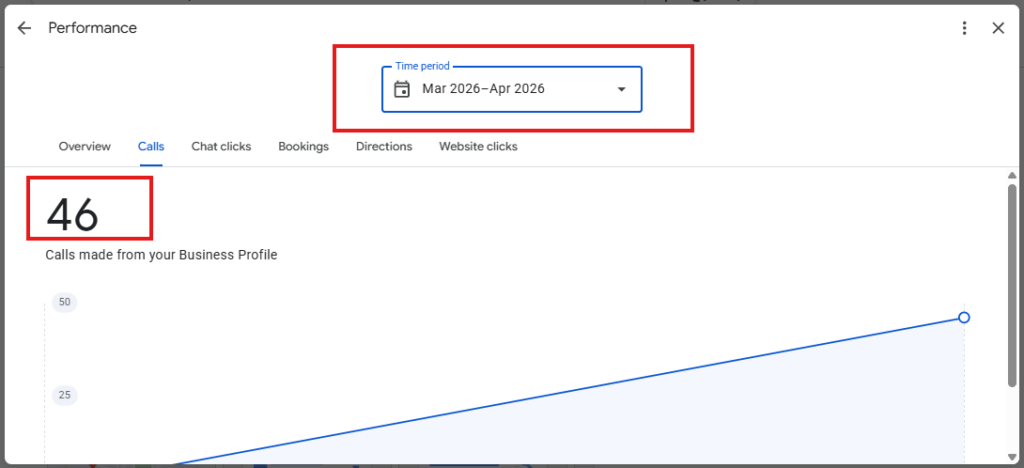The width and height of the screenshot is (1024, 468).
Task: Click the Performance title text
Action: [x=93, y=28]
